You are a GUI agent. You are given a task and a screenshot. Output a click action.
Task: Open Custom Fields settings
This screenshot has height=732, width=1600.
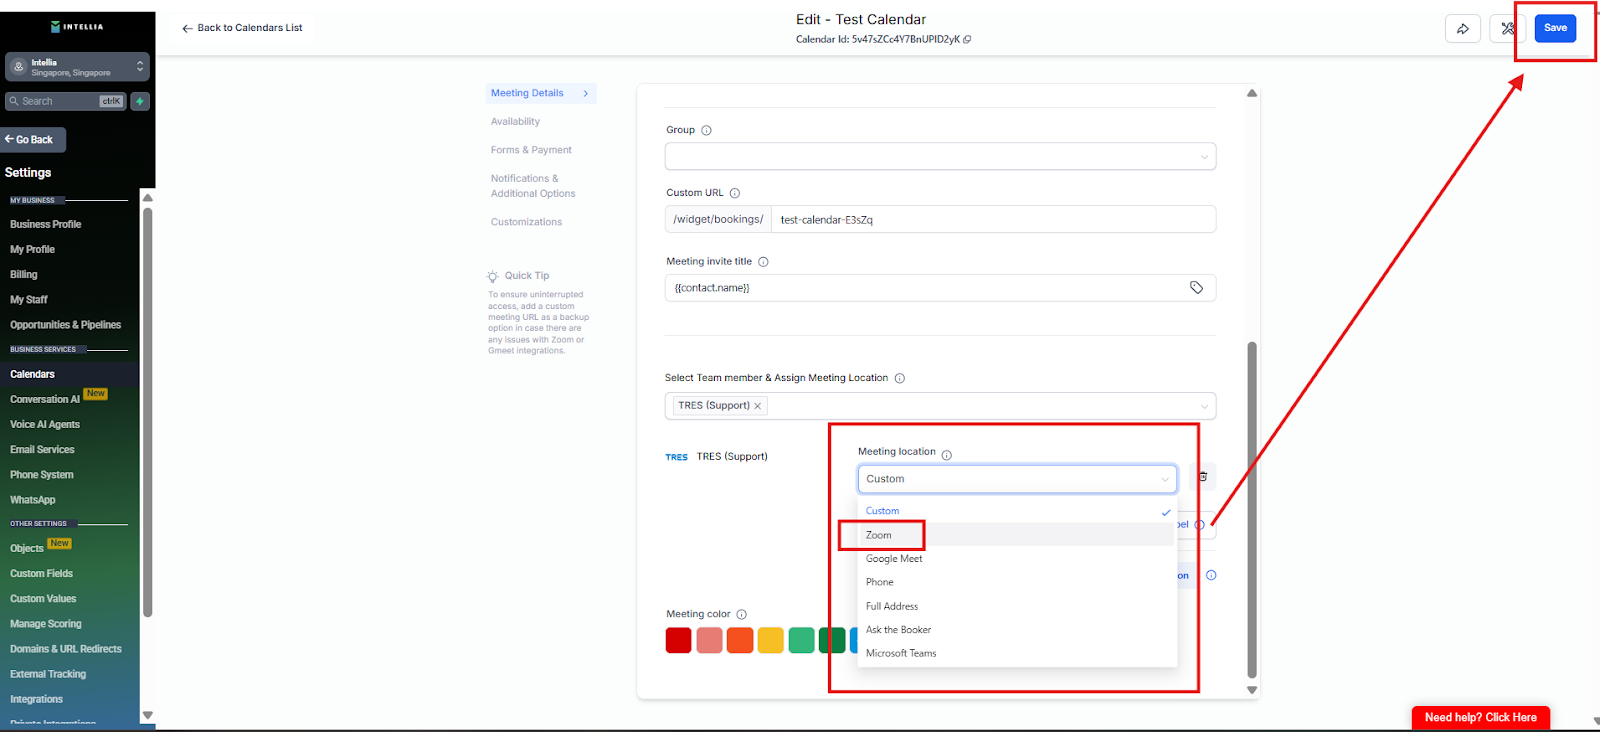[x=42, y=574]
